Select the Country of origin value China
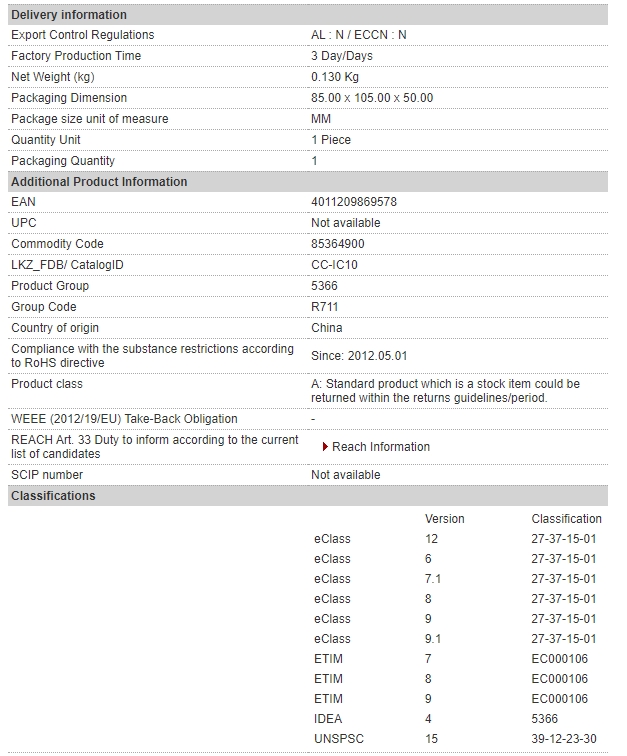Image resolution: width=627 pixels, height=756 pixels. pos(327,328)
